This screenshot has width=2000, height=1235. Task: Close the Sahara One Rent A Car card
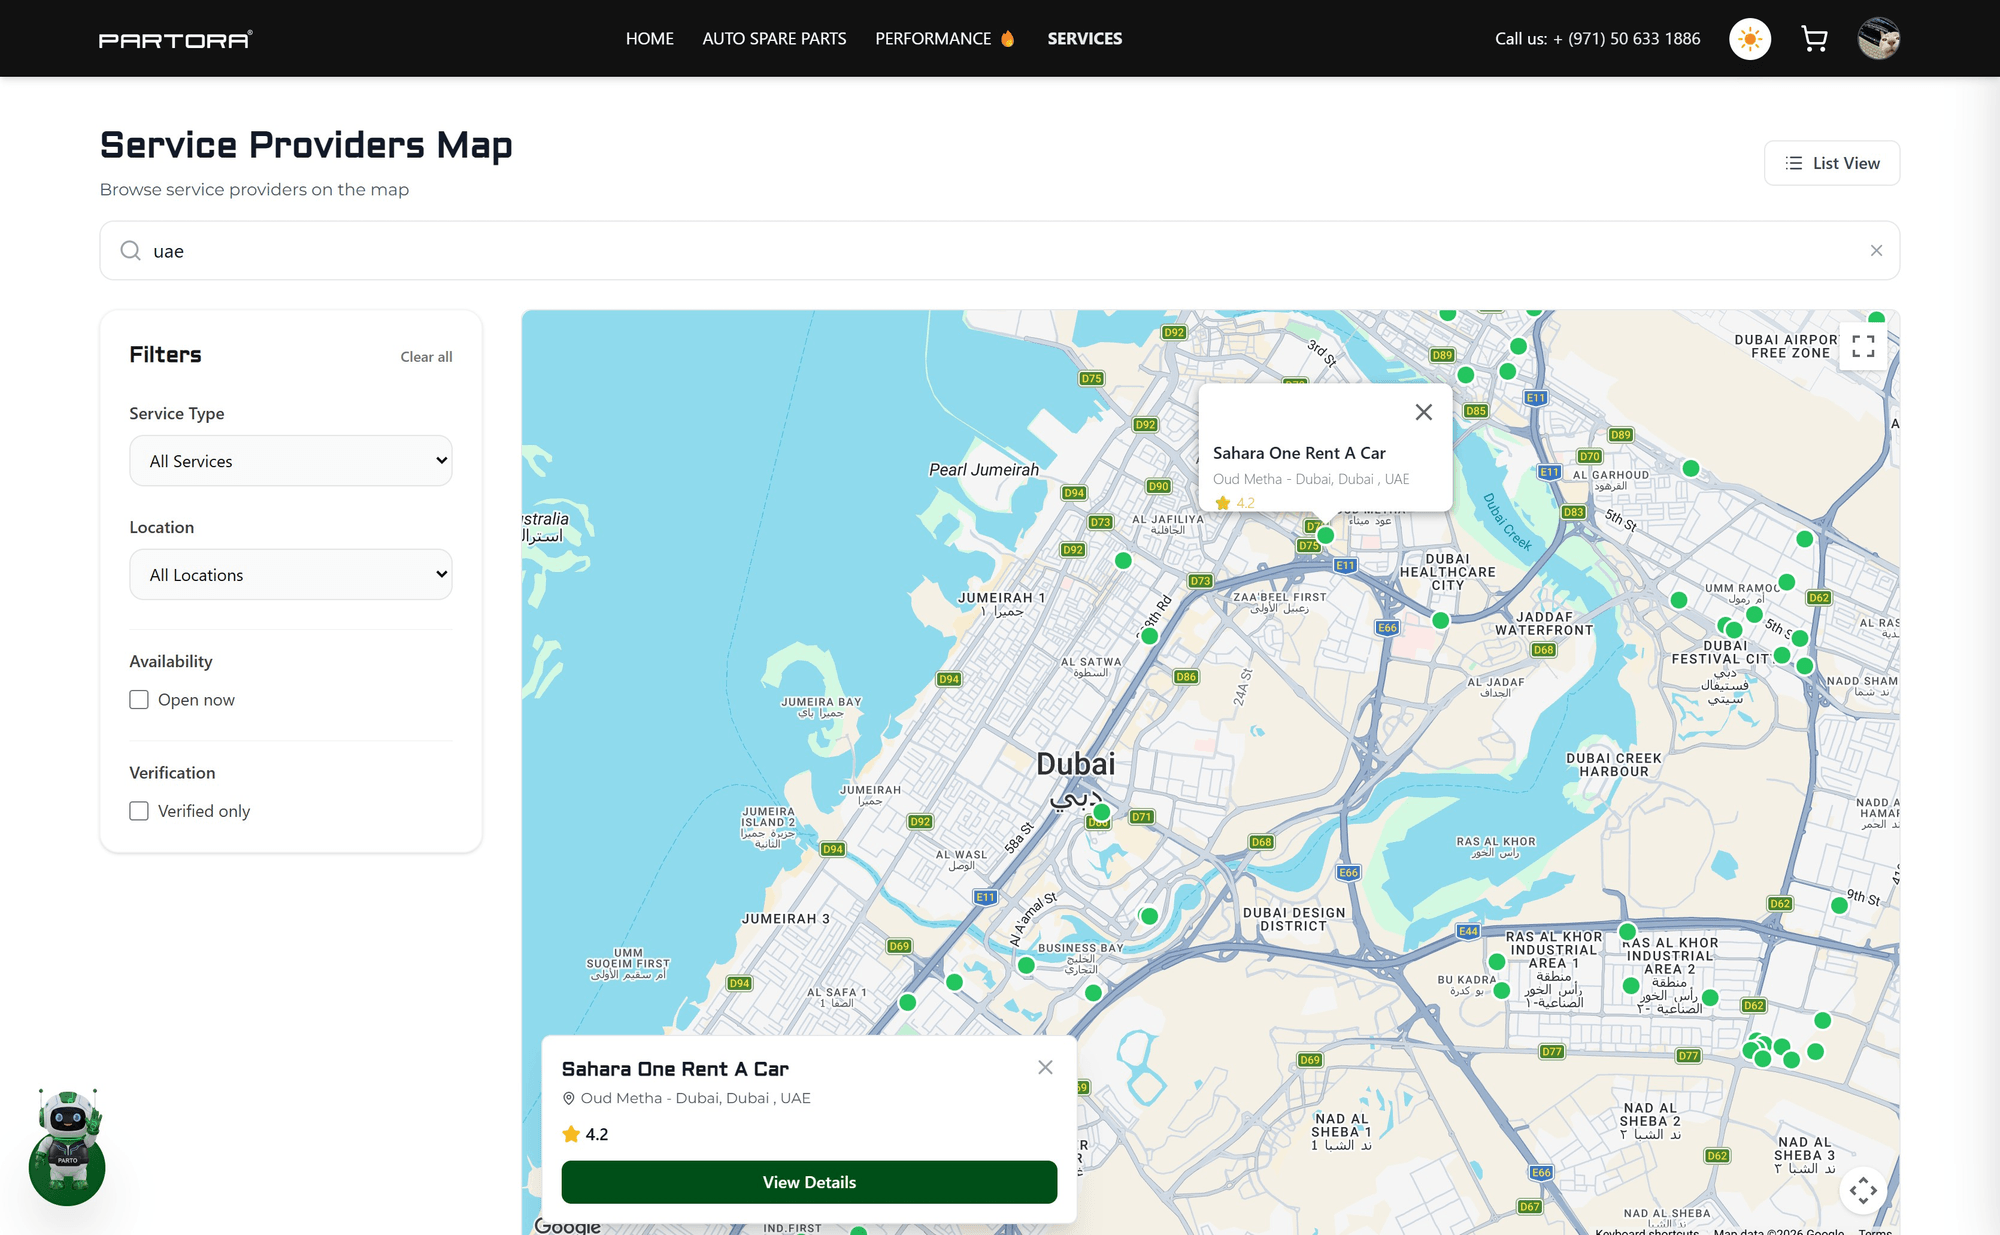[x=1045, y=1067]
